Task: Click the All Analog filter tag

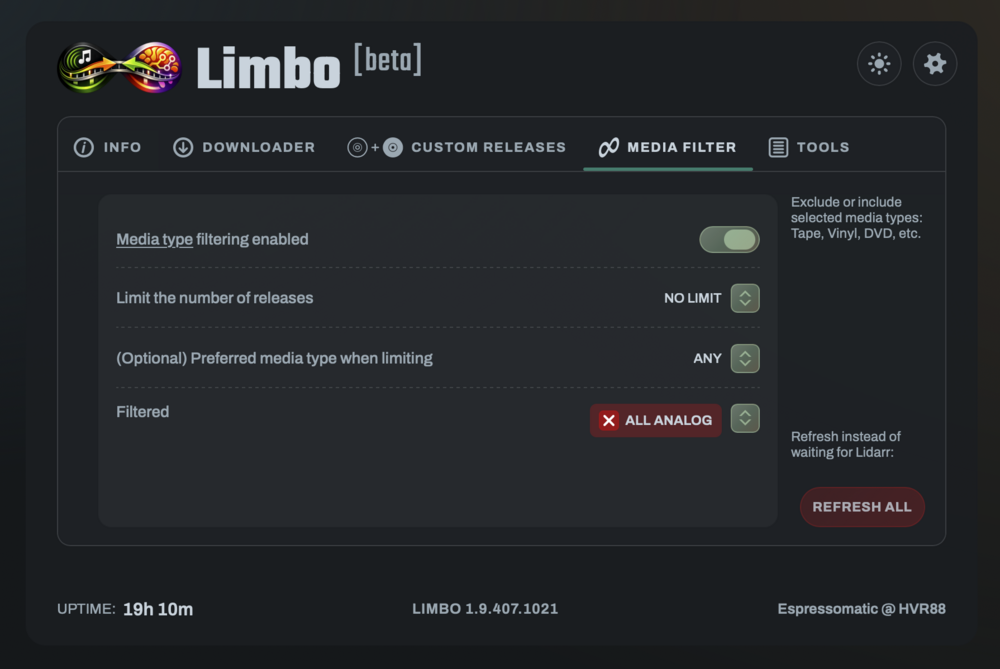Action: point(656,420)
